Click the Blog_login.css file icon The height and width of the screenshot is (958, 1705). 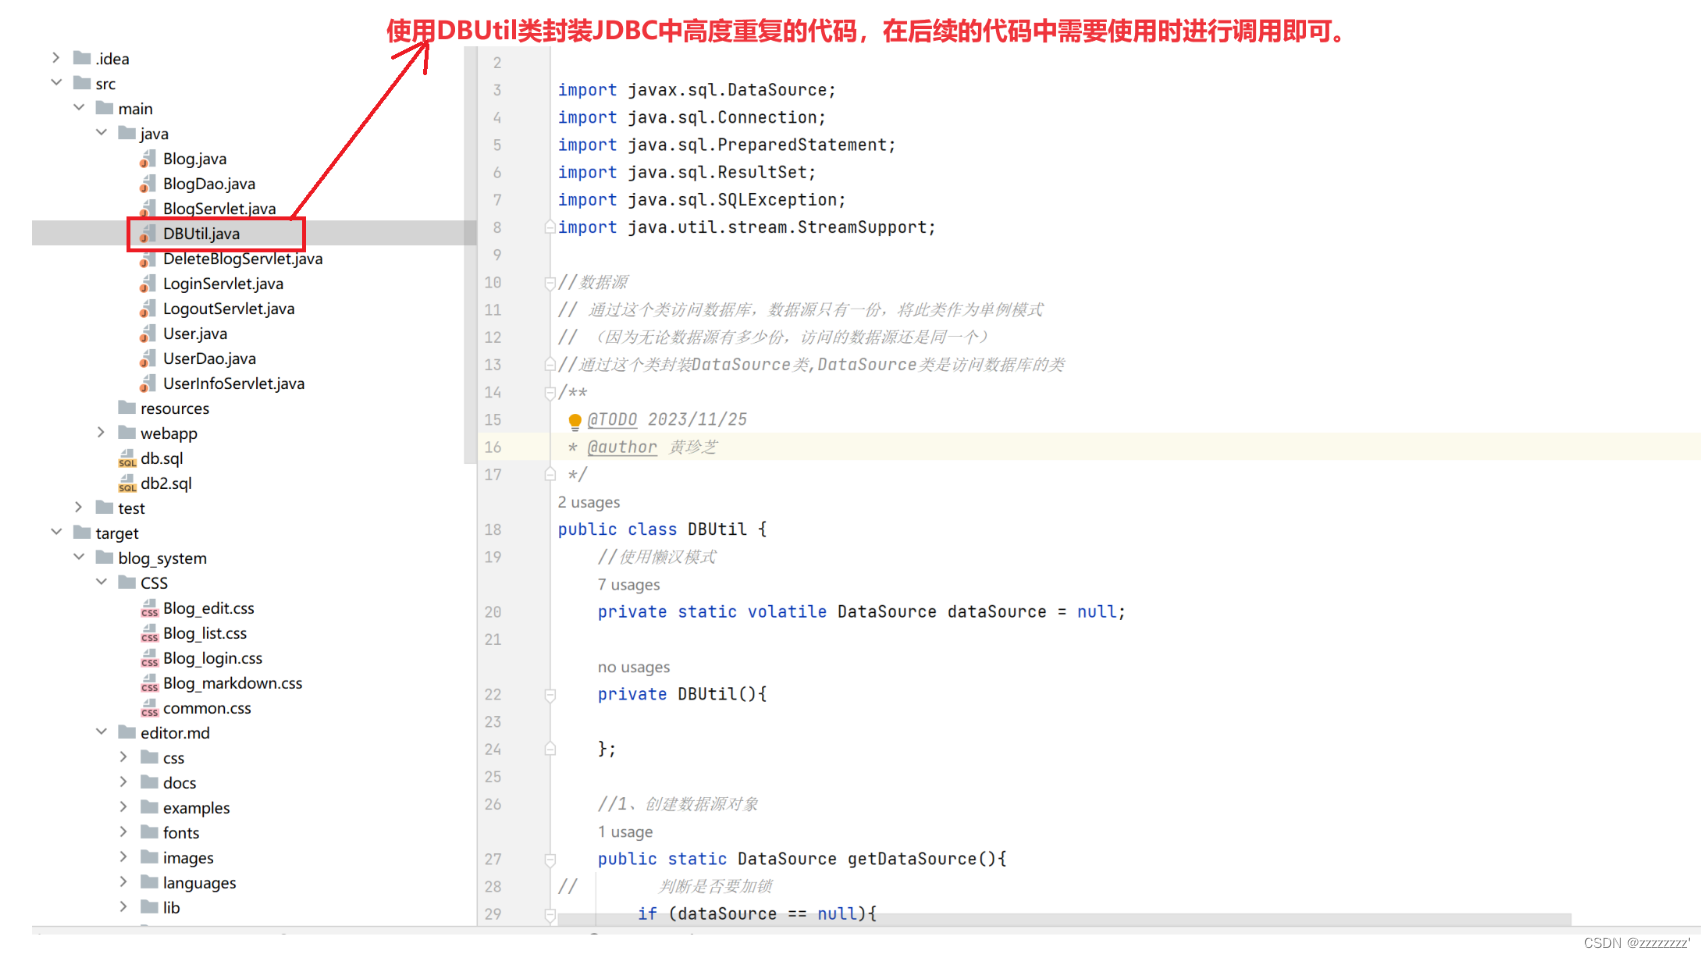click(x=149, y=659)
